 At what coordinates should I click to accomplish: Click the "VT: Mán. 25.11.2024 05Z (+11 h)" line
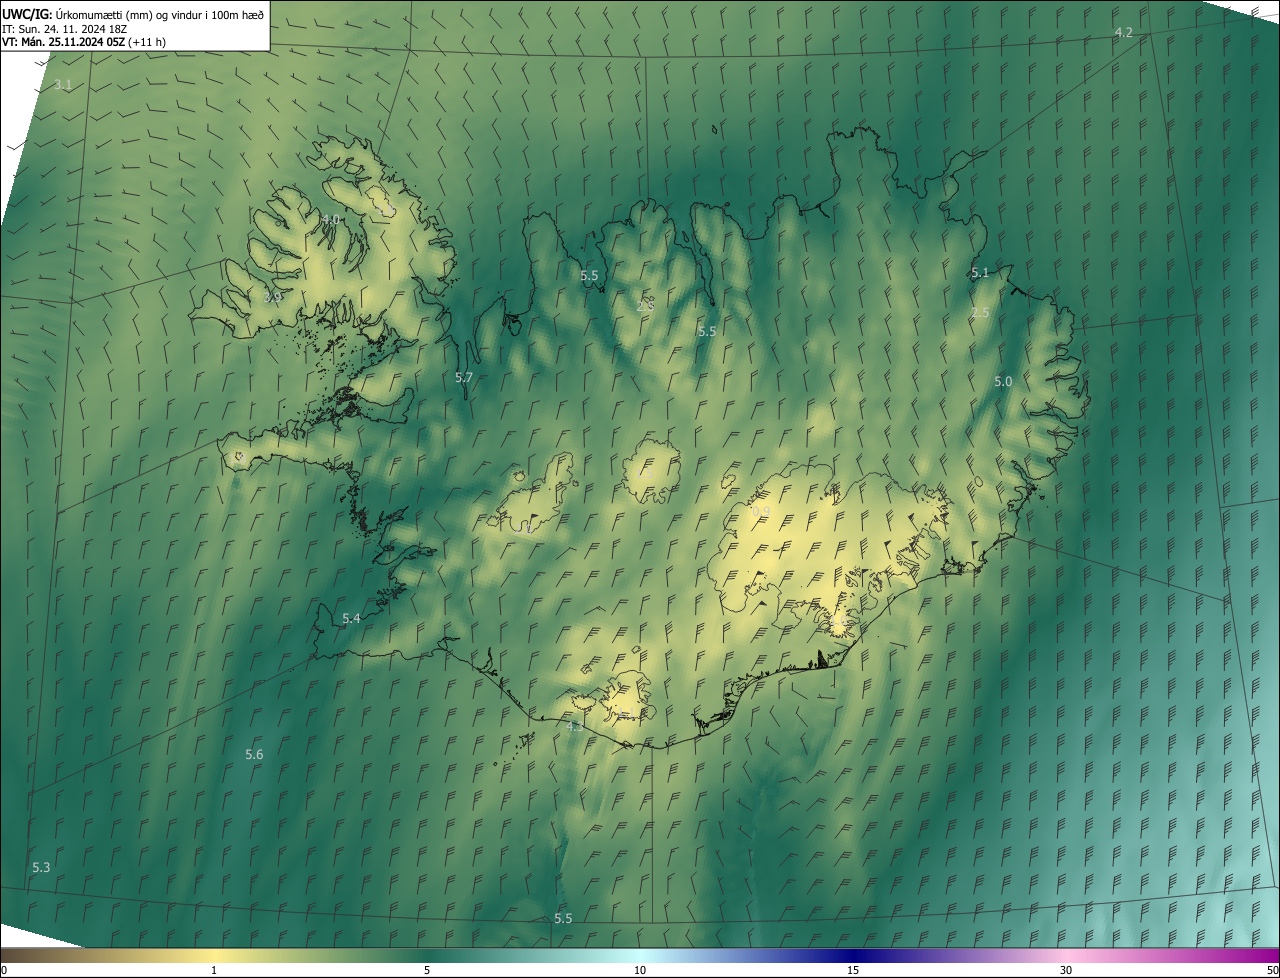click(84, 42)
